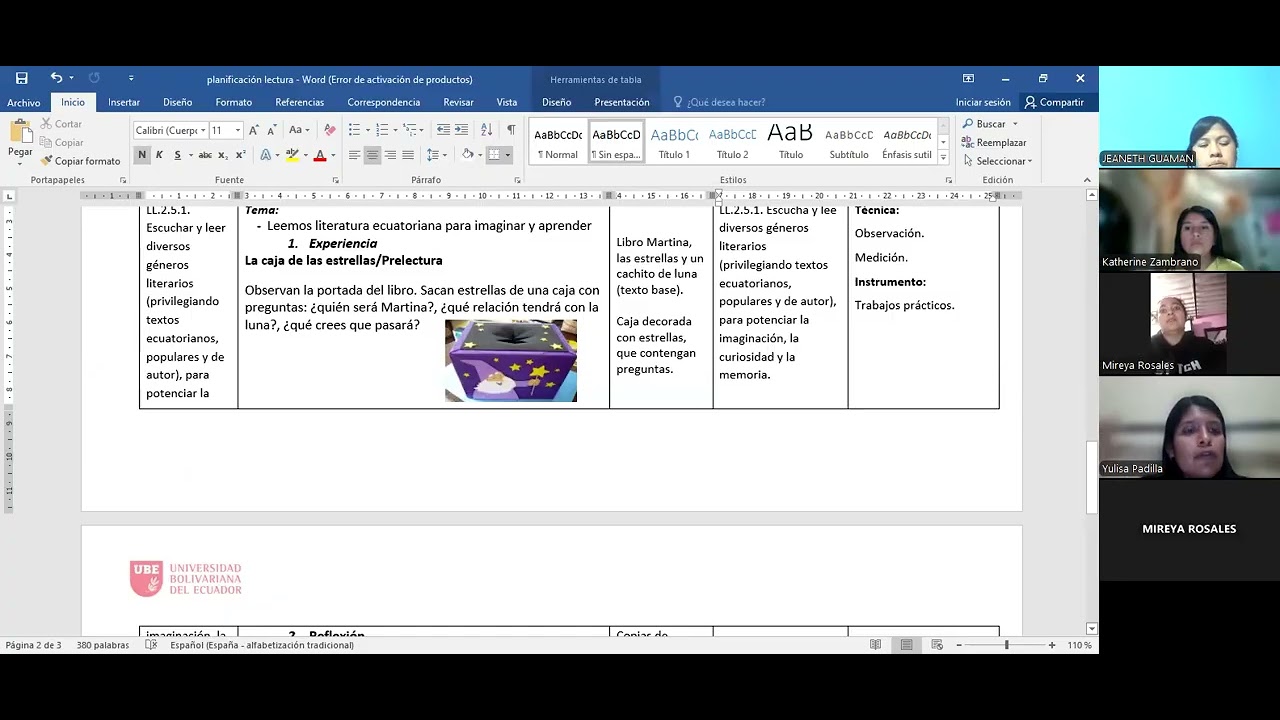The width and height of the screenshot is (1280, 720).
Task: Open the Quick Access Toolbar customization dropdown
Action: pyautogui.click(x=131, y=78)
